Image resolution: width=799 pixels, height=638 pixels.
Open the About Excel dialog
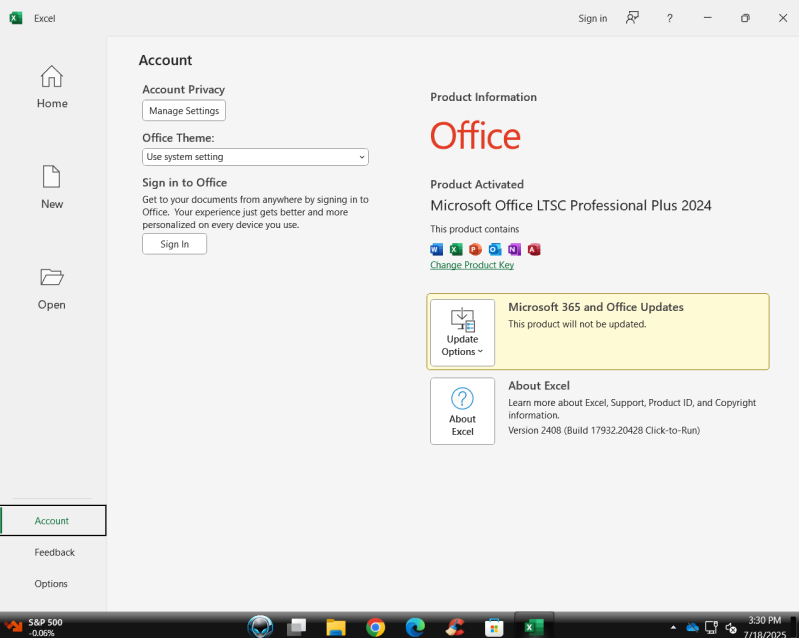click(x=462, y=411)
